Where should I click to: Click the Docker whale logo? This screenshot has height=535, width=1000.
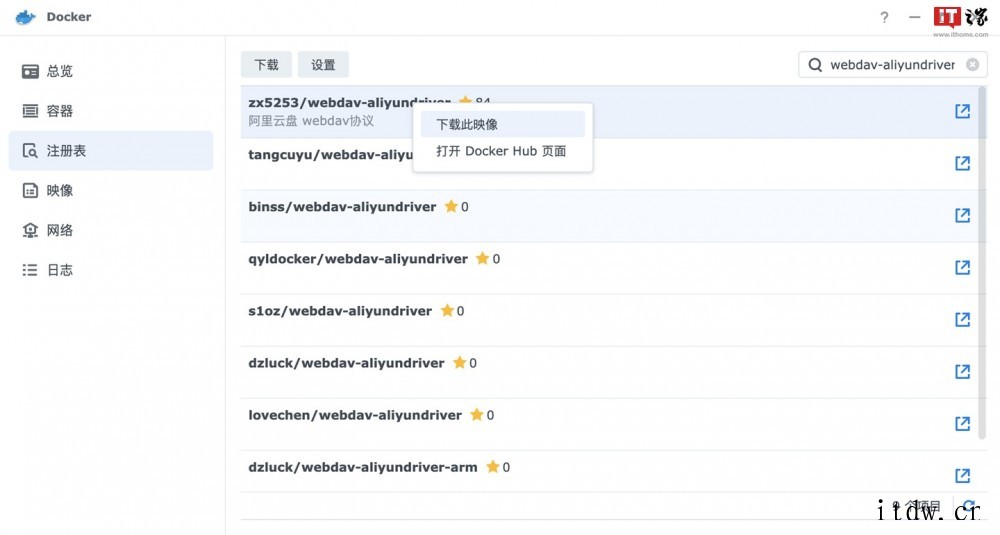click(x=26, y=17)
